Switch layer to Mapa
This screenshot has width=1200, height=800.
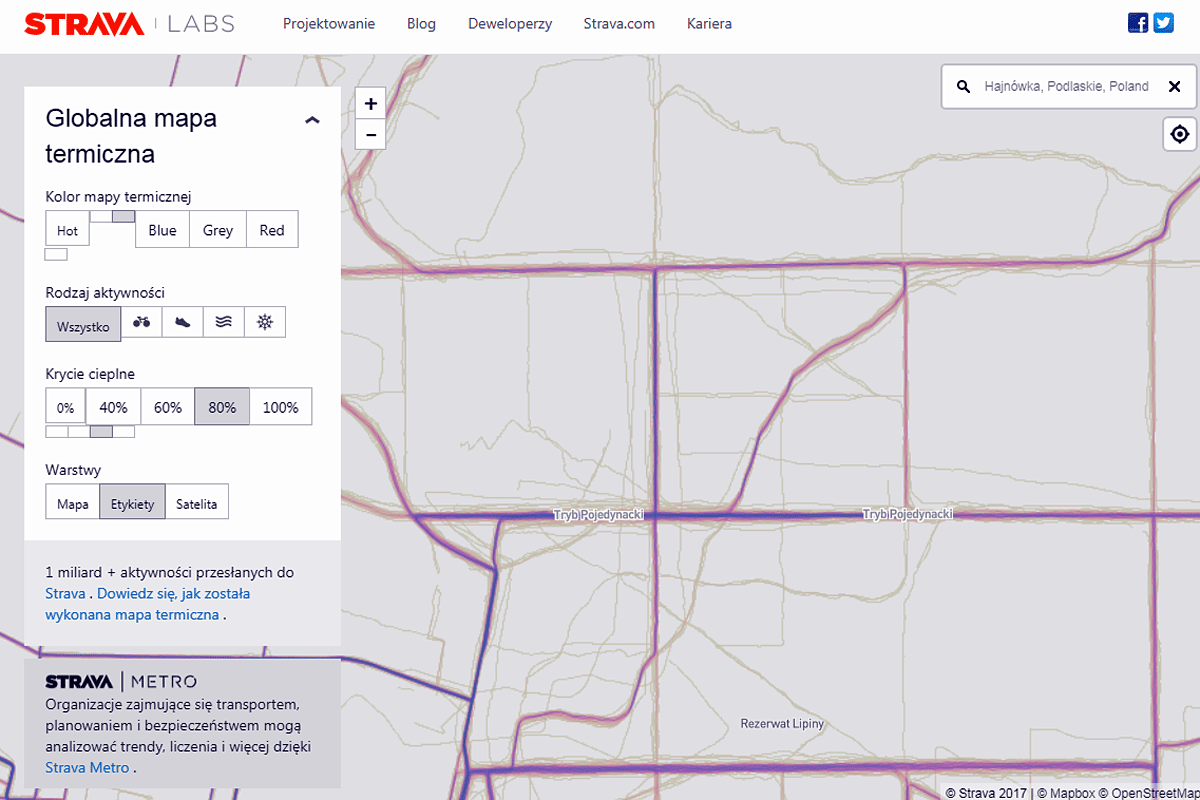point(72,503)
